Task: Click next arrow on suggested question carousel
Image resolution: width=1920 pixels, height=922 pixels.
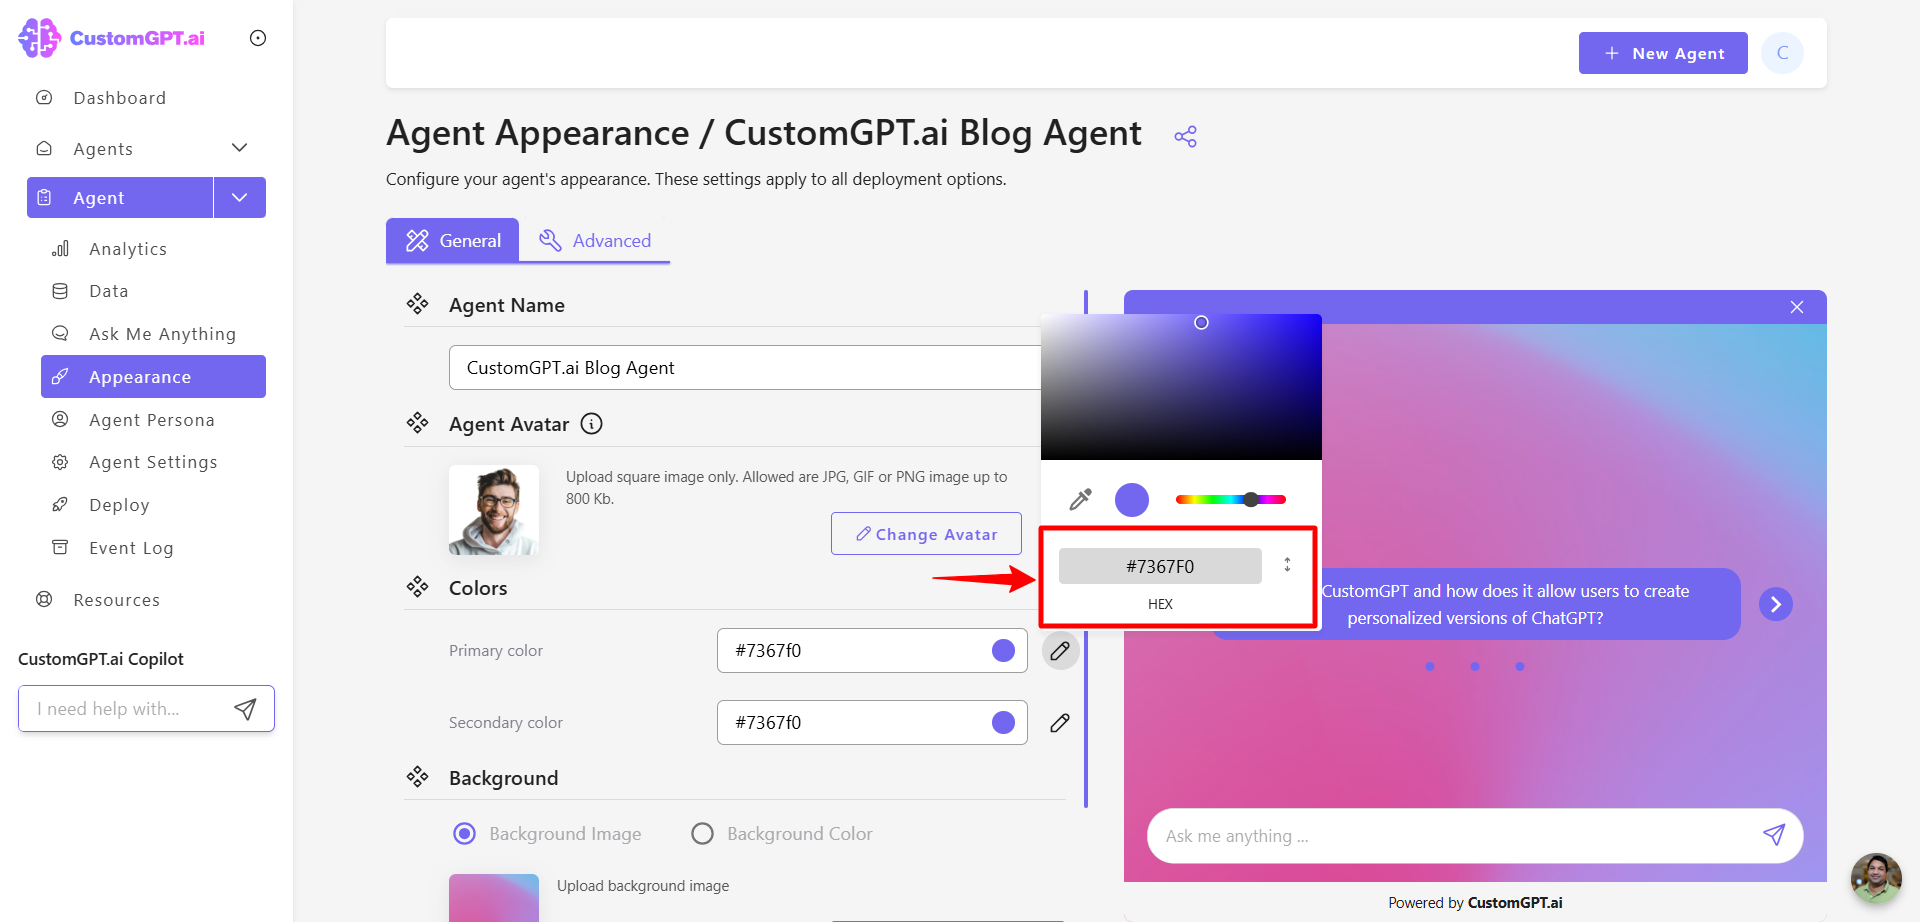Action: tap(1776, 604)
